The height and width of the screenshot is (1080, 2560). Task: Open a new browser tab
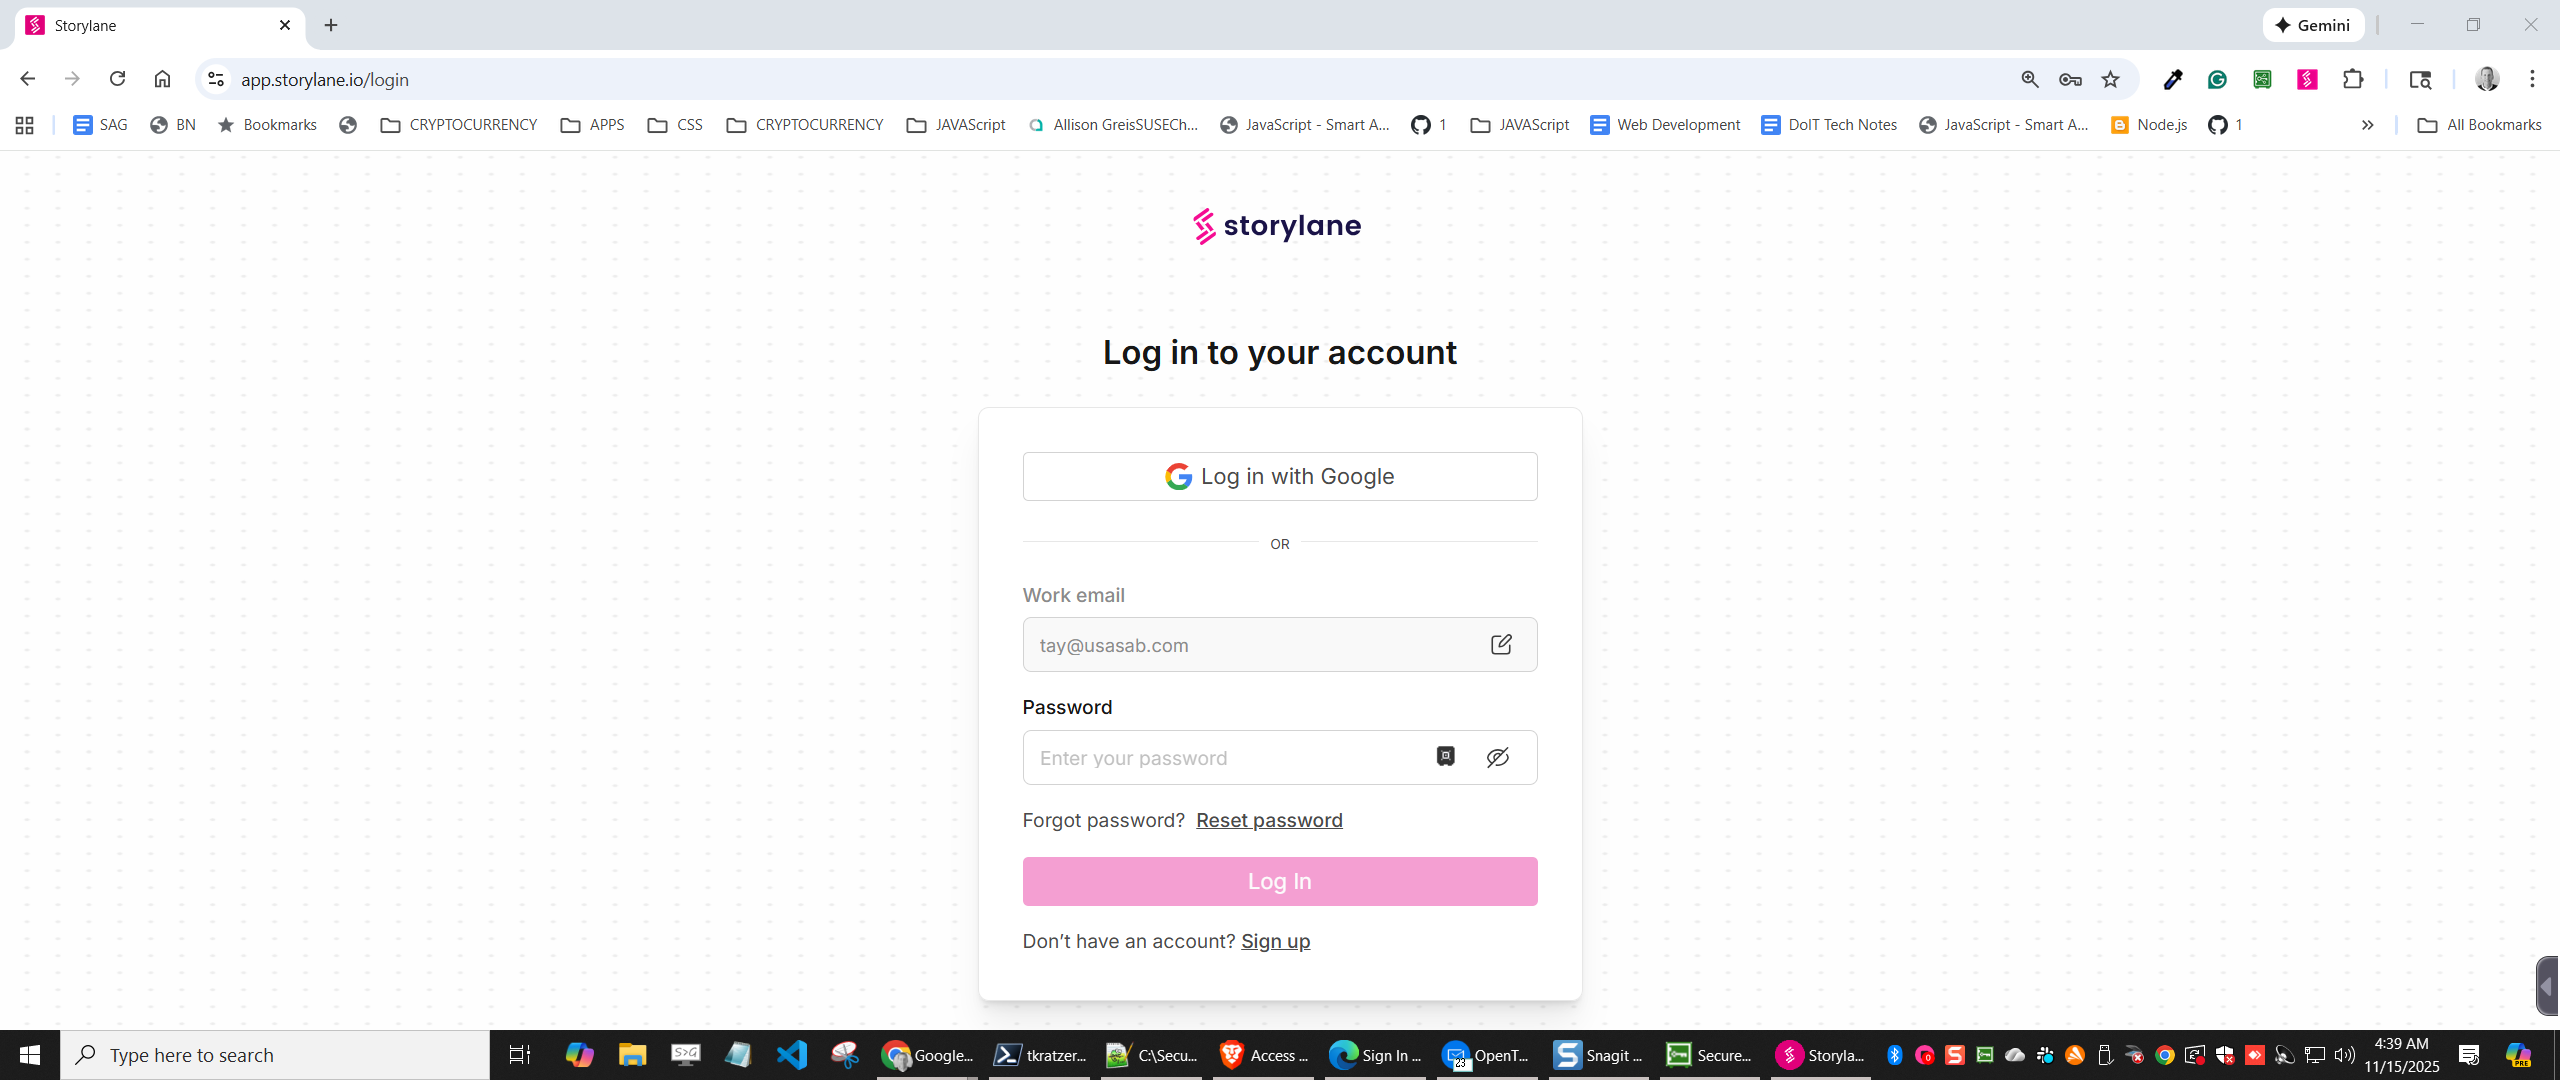tap(331, 25)
